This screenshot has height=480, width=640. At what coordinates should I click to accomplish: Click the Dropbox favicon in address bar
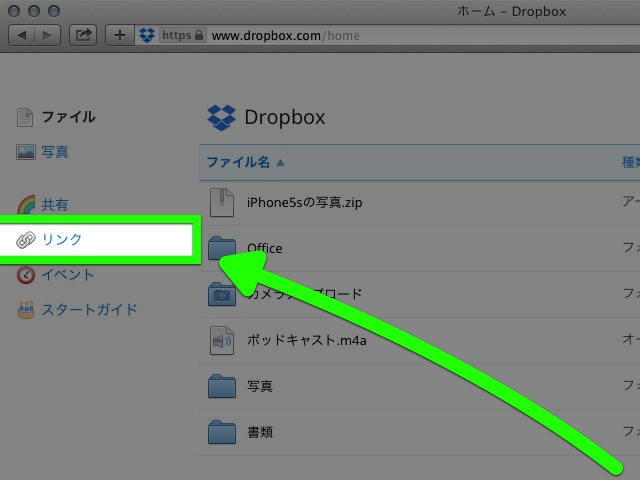point(147,35)
